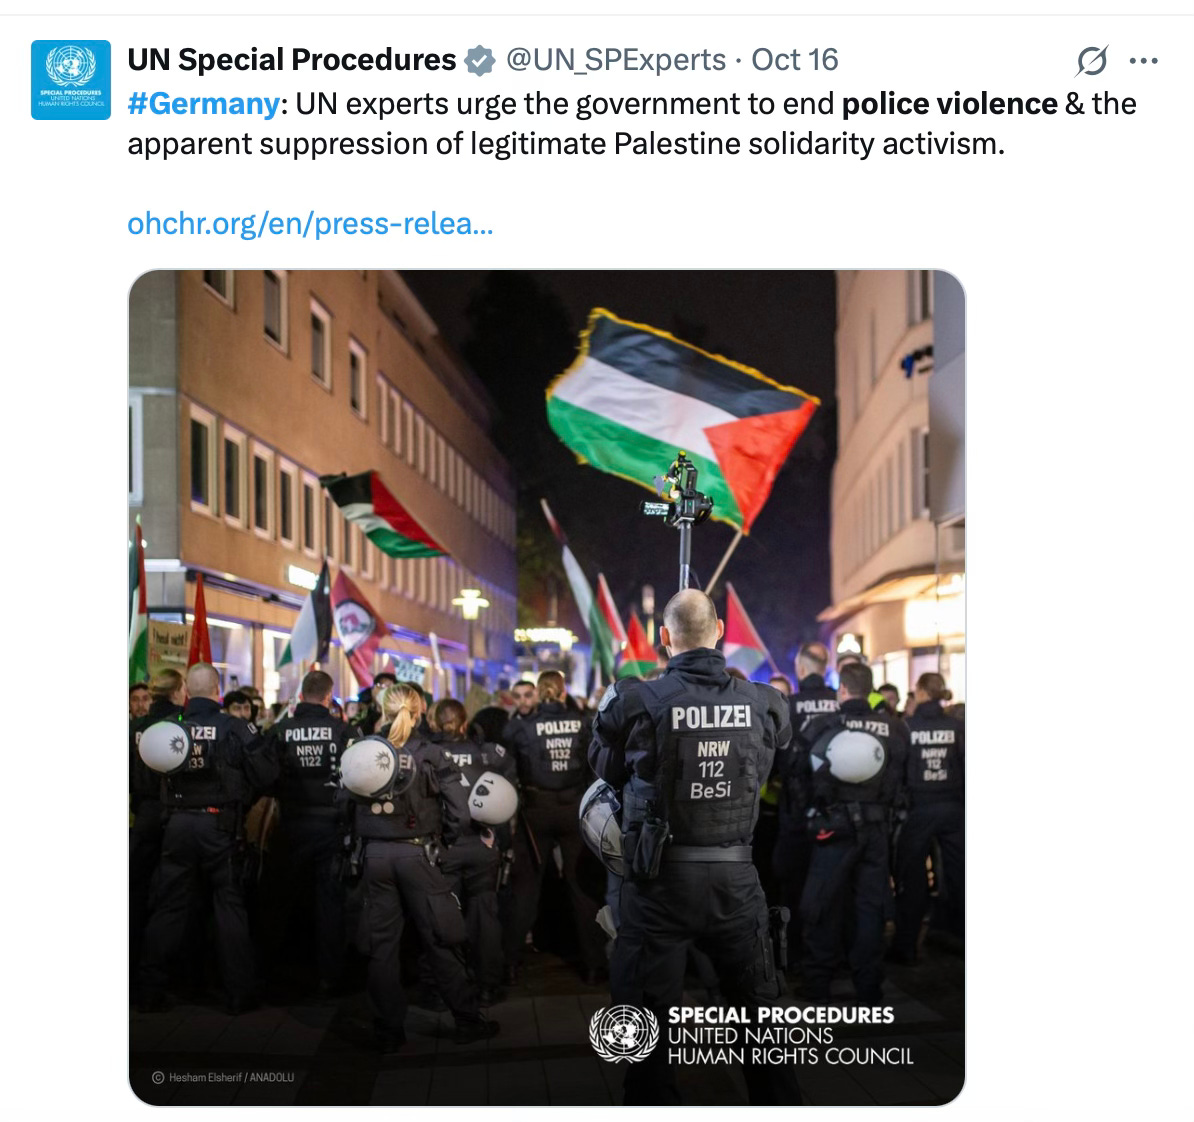The image size is (1194, 1122).
Task: Click the "SPECIAL PROCEDURES" watermark text
Action: coord(781,1015)
